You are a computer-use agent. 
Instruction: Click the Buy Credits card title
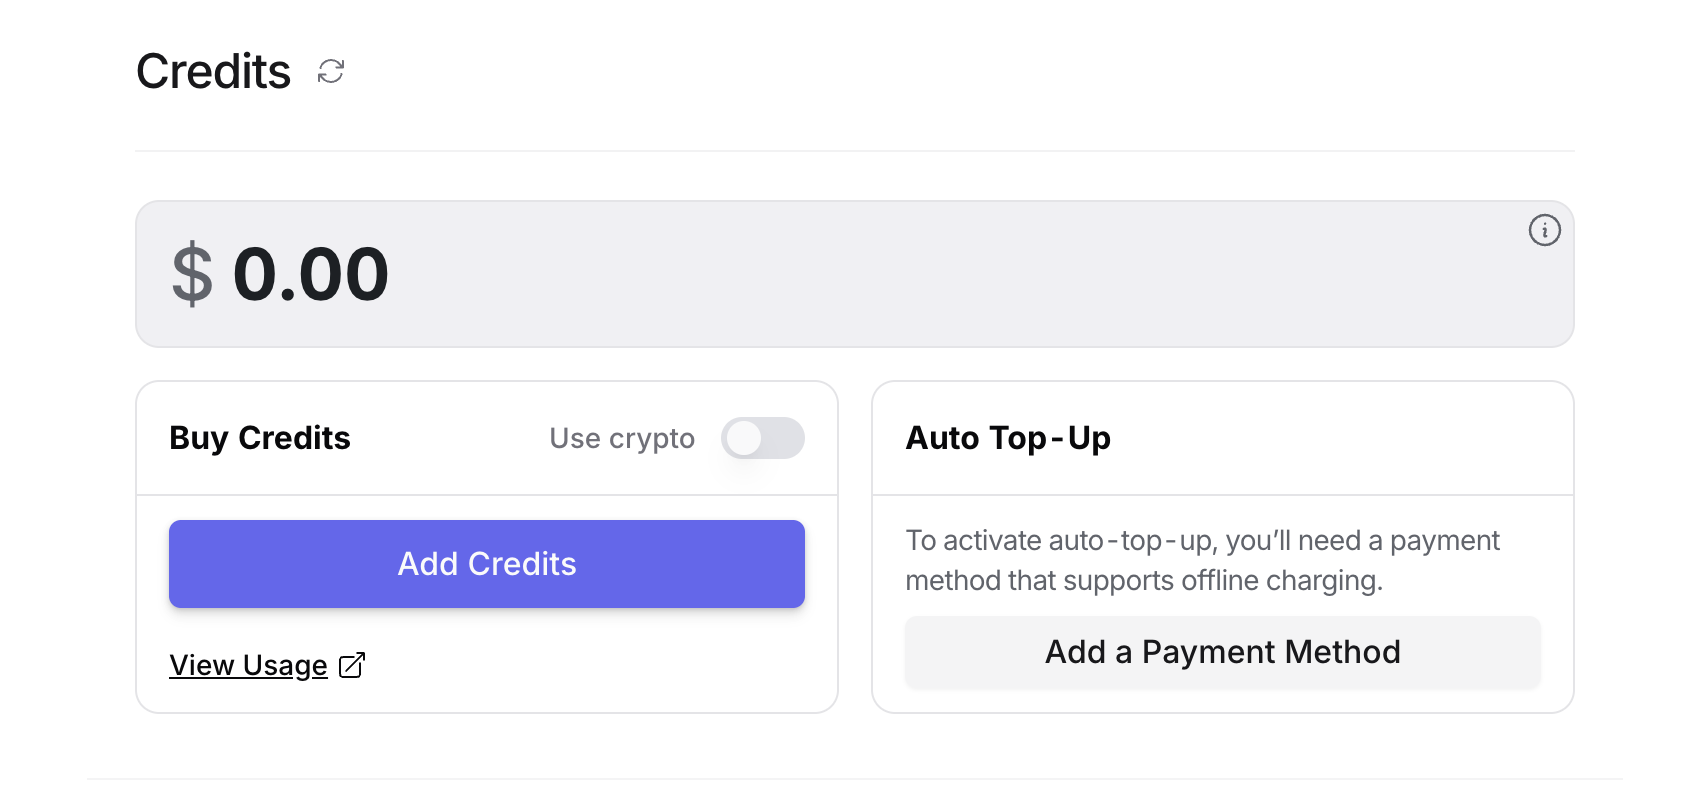point(260,438)
